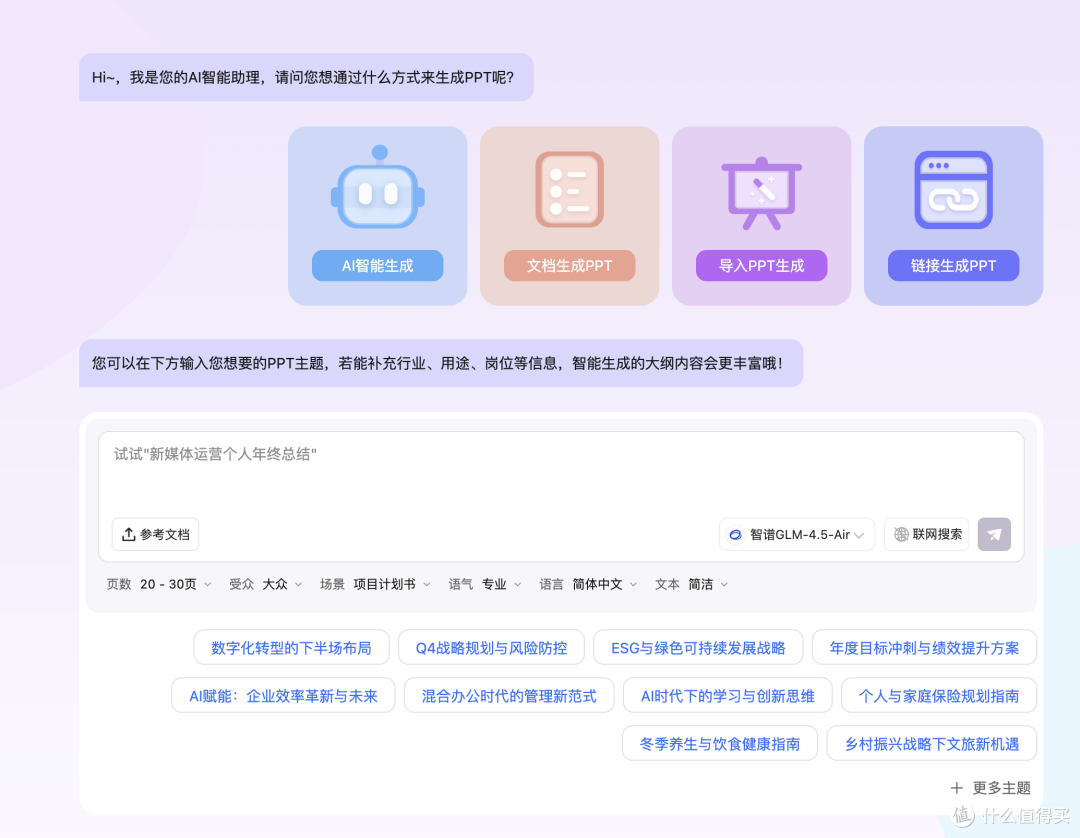Upload a reference via 参考文档 button

tap(156, 534)
